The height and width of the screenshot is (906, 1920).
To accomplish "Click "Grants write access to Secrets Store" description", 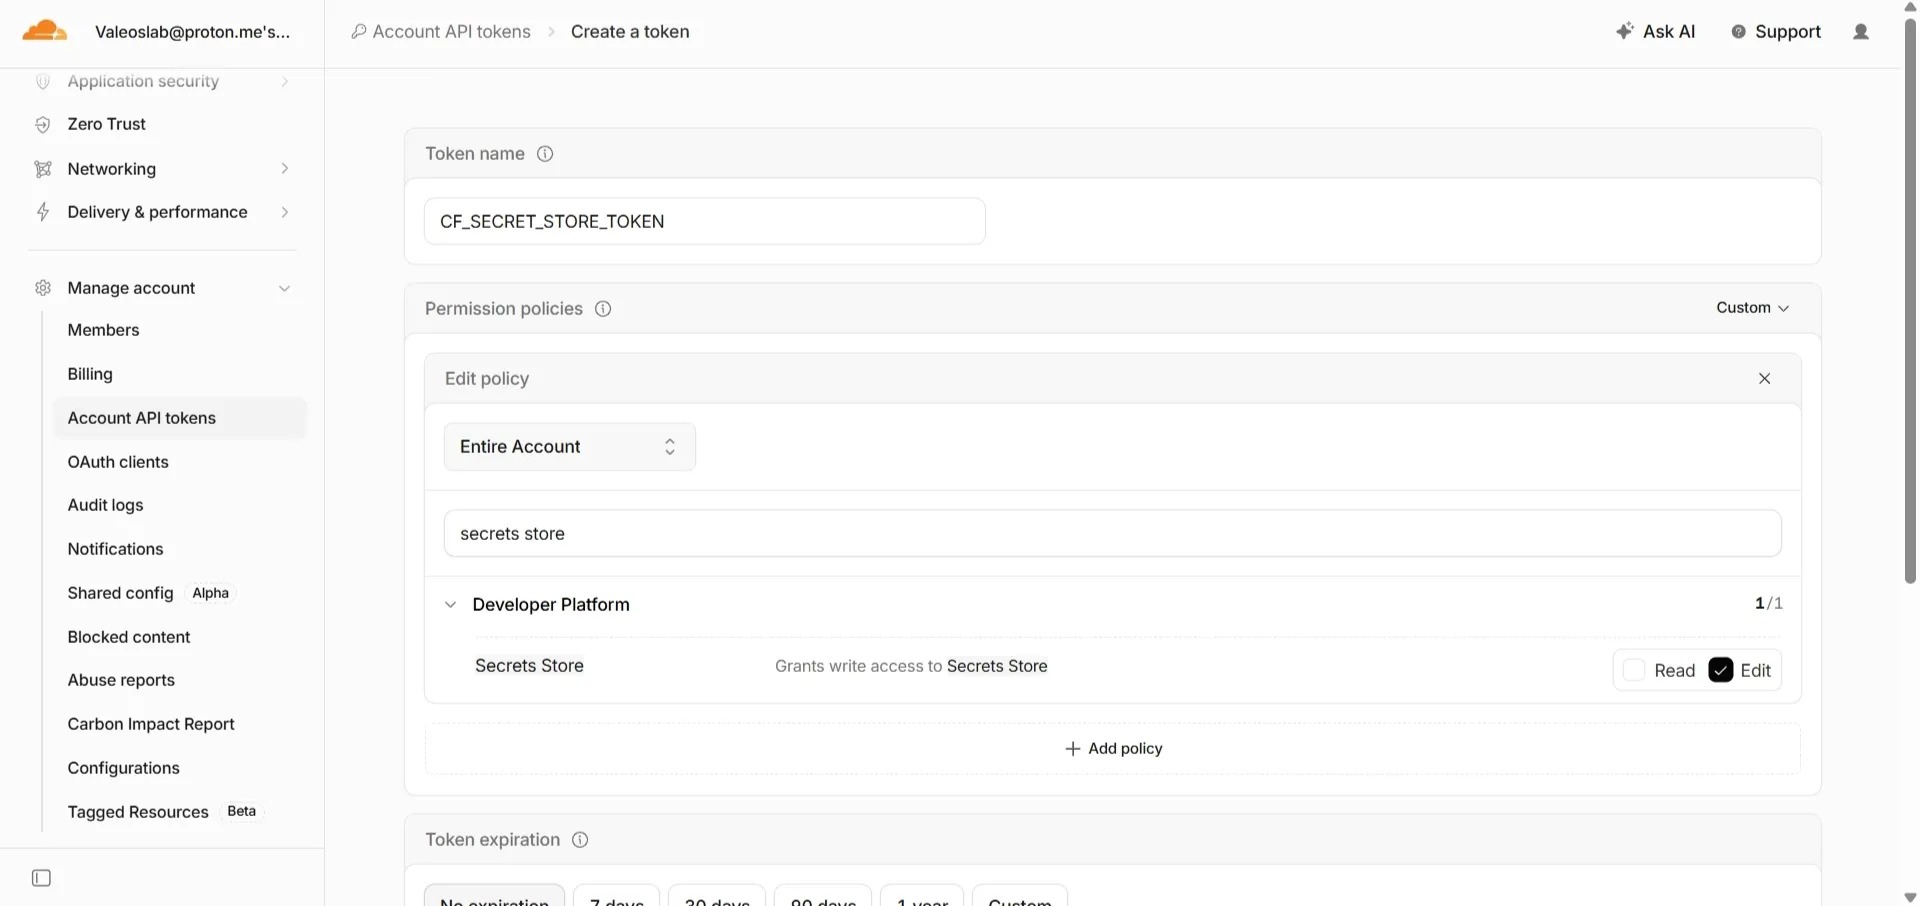I will pos(911,666).
